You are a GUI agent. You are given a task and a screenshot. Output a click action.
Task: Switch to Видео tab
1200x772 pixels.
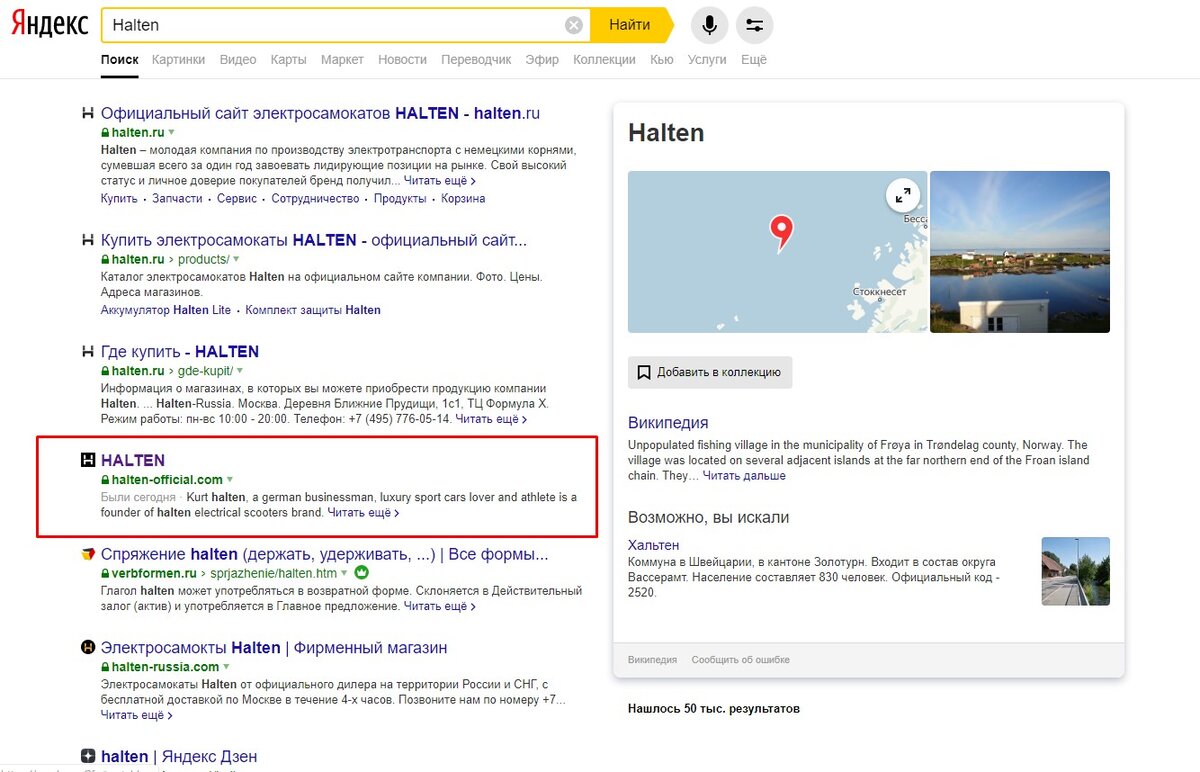(238, 60)
